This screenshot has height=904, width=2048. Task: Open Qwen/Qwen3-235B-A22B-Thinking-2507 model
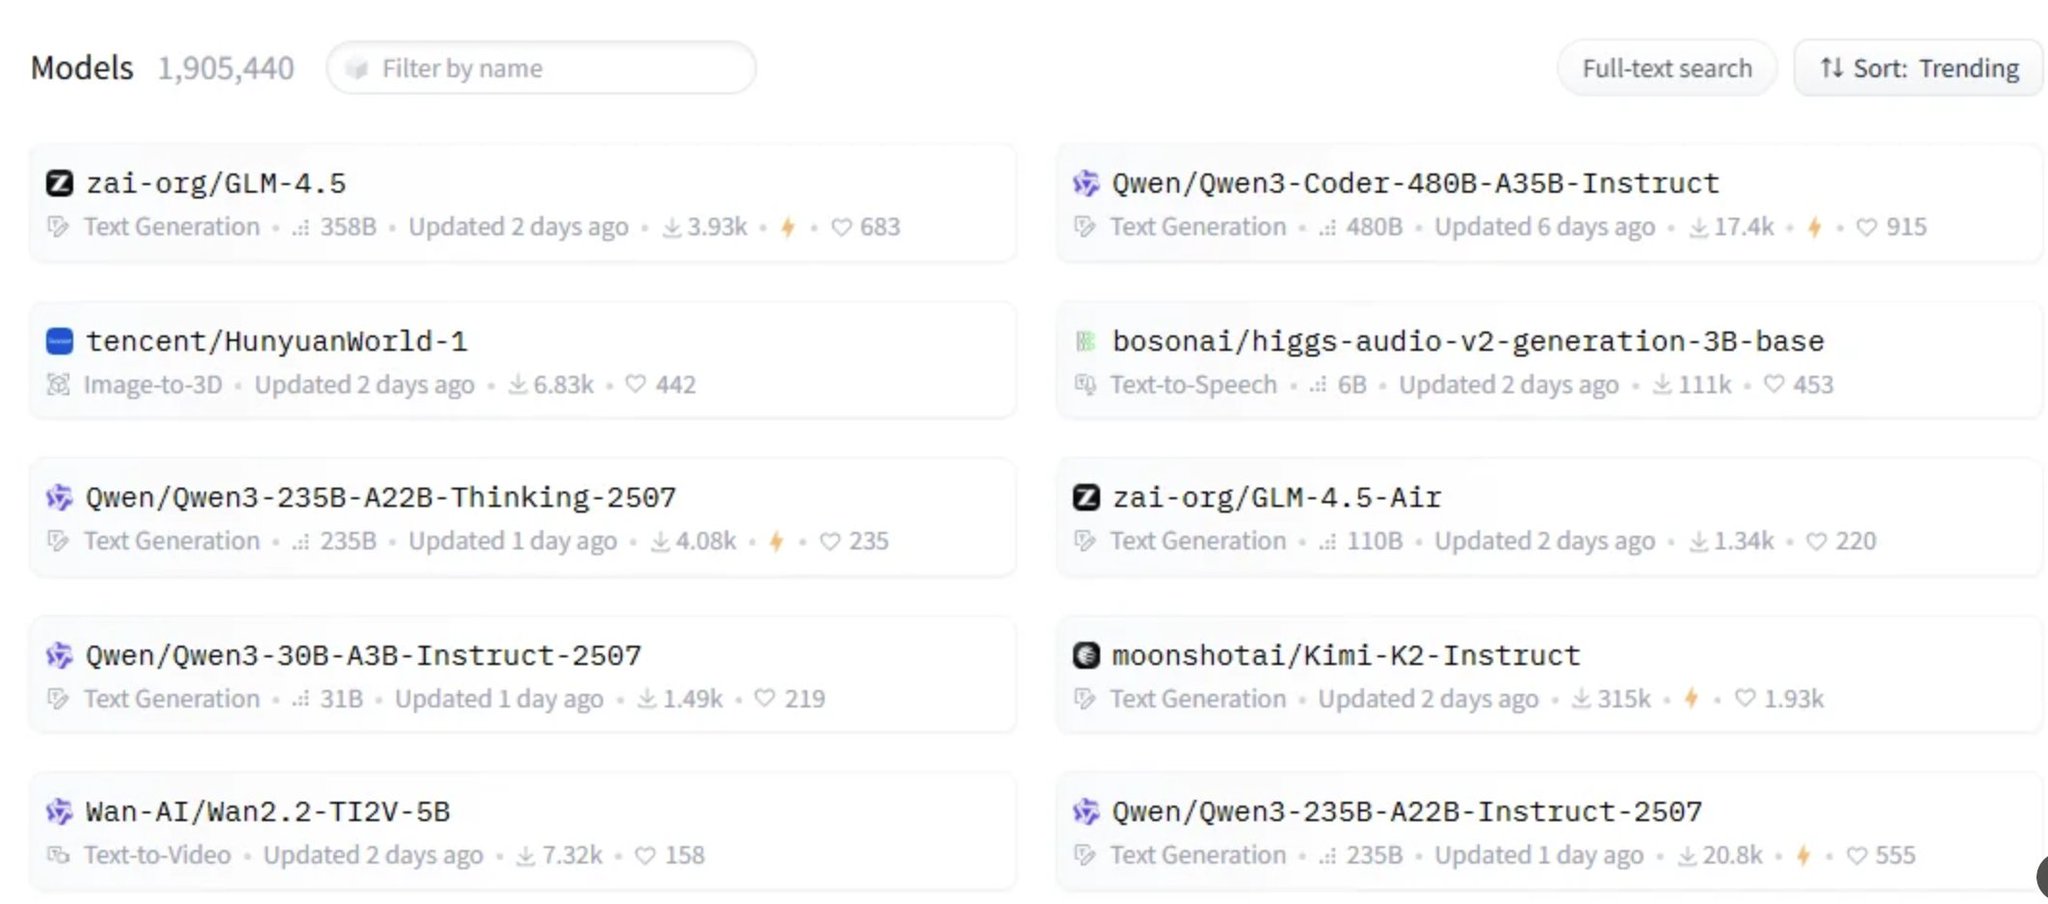(x=381, y=498)
